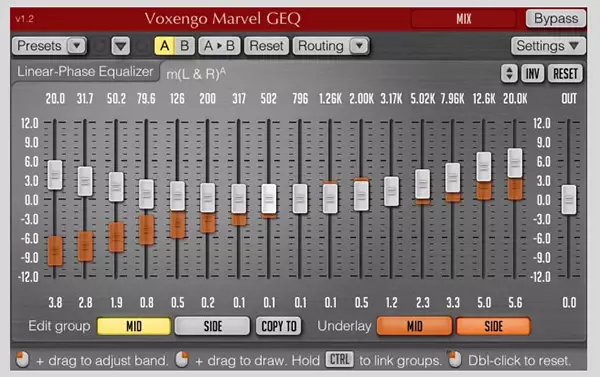This screenshot has height=377, width=600.
Task: Click the 3.8 gain value under 20.0 band
Action: [55, 303]
